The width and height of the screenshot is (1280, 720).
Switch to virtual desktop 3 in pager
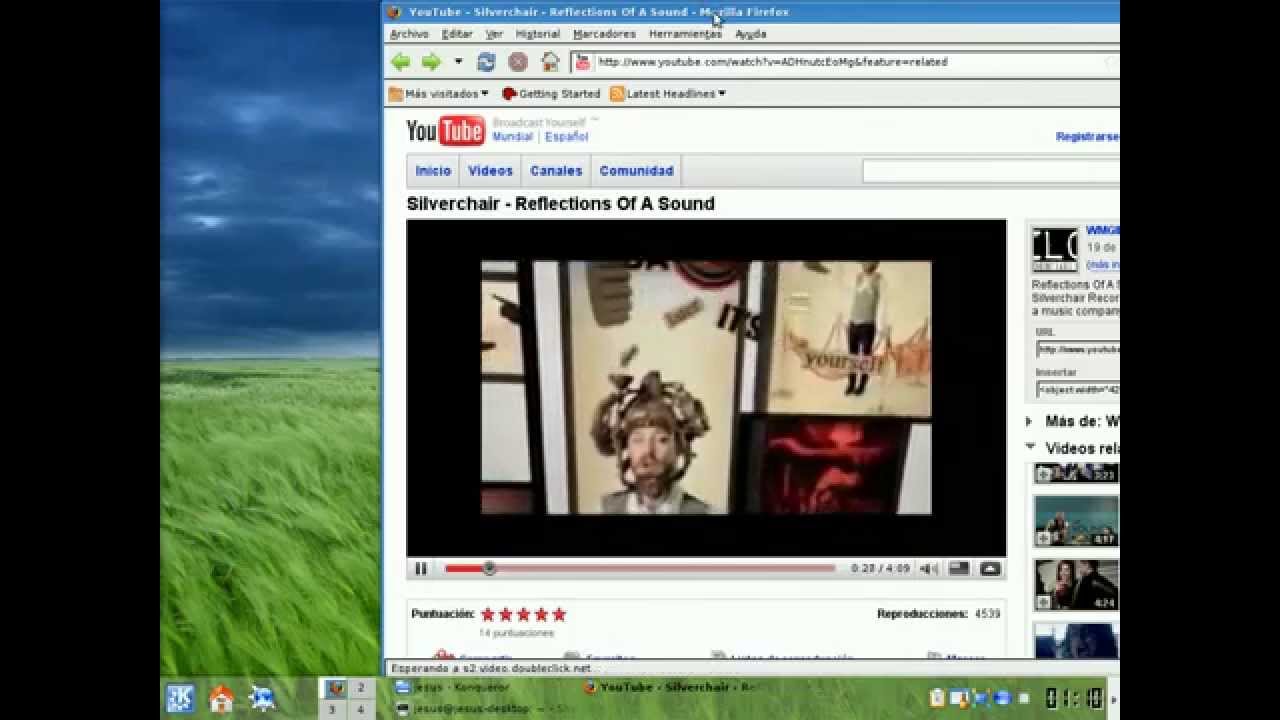(x=332, y=709)
